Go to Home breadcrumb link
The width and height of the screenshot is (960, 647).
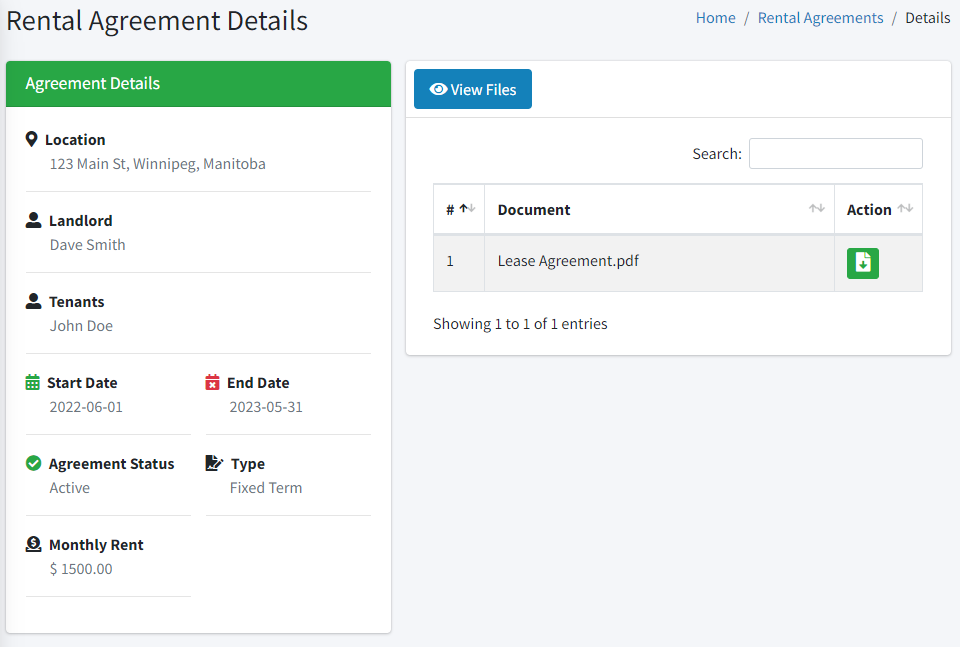pos(715,18)
